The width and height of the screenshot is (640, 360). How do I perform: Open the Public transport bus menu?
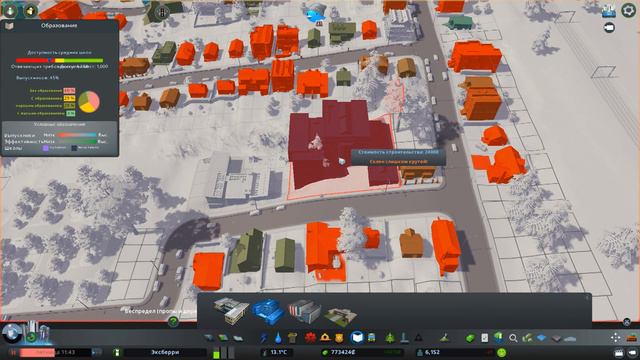click(x=372, y=338)
